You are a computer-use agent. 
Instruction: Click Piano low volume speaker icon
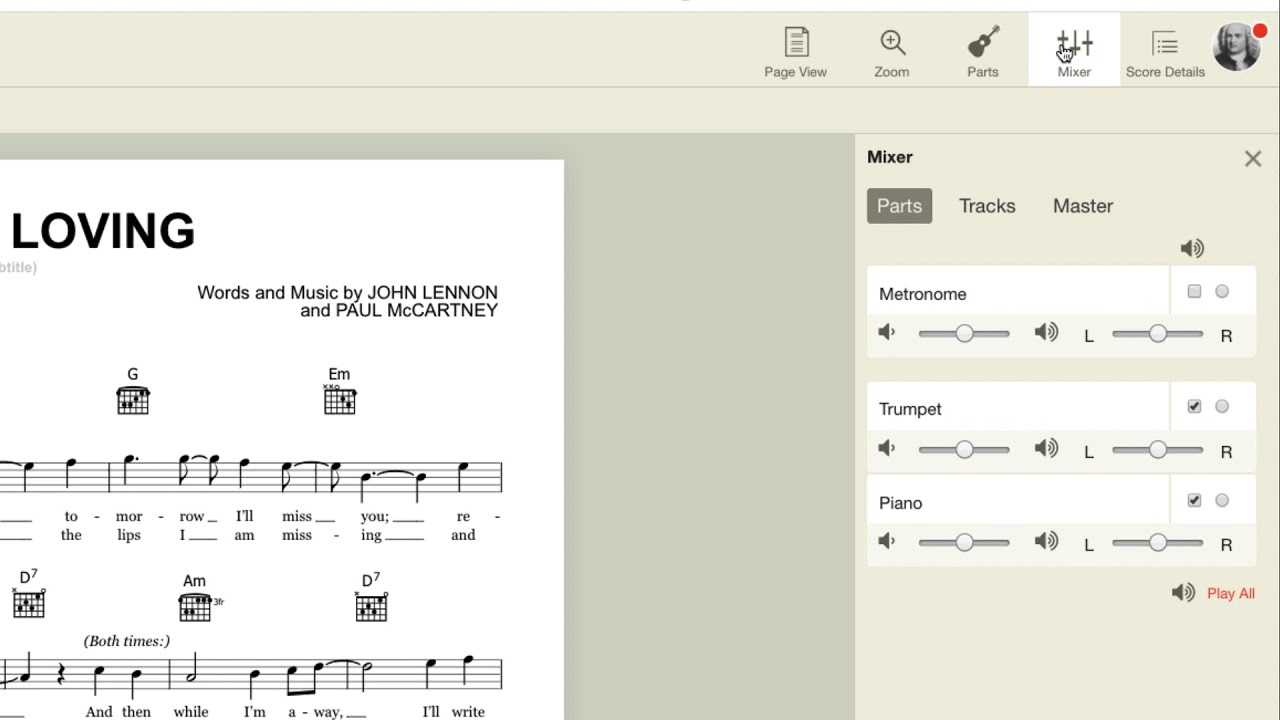(887, 542)
